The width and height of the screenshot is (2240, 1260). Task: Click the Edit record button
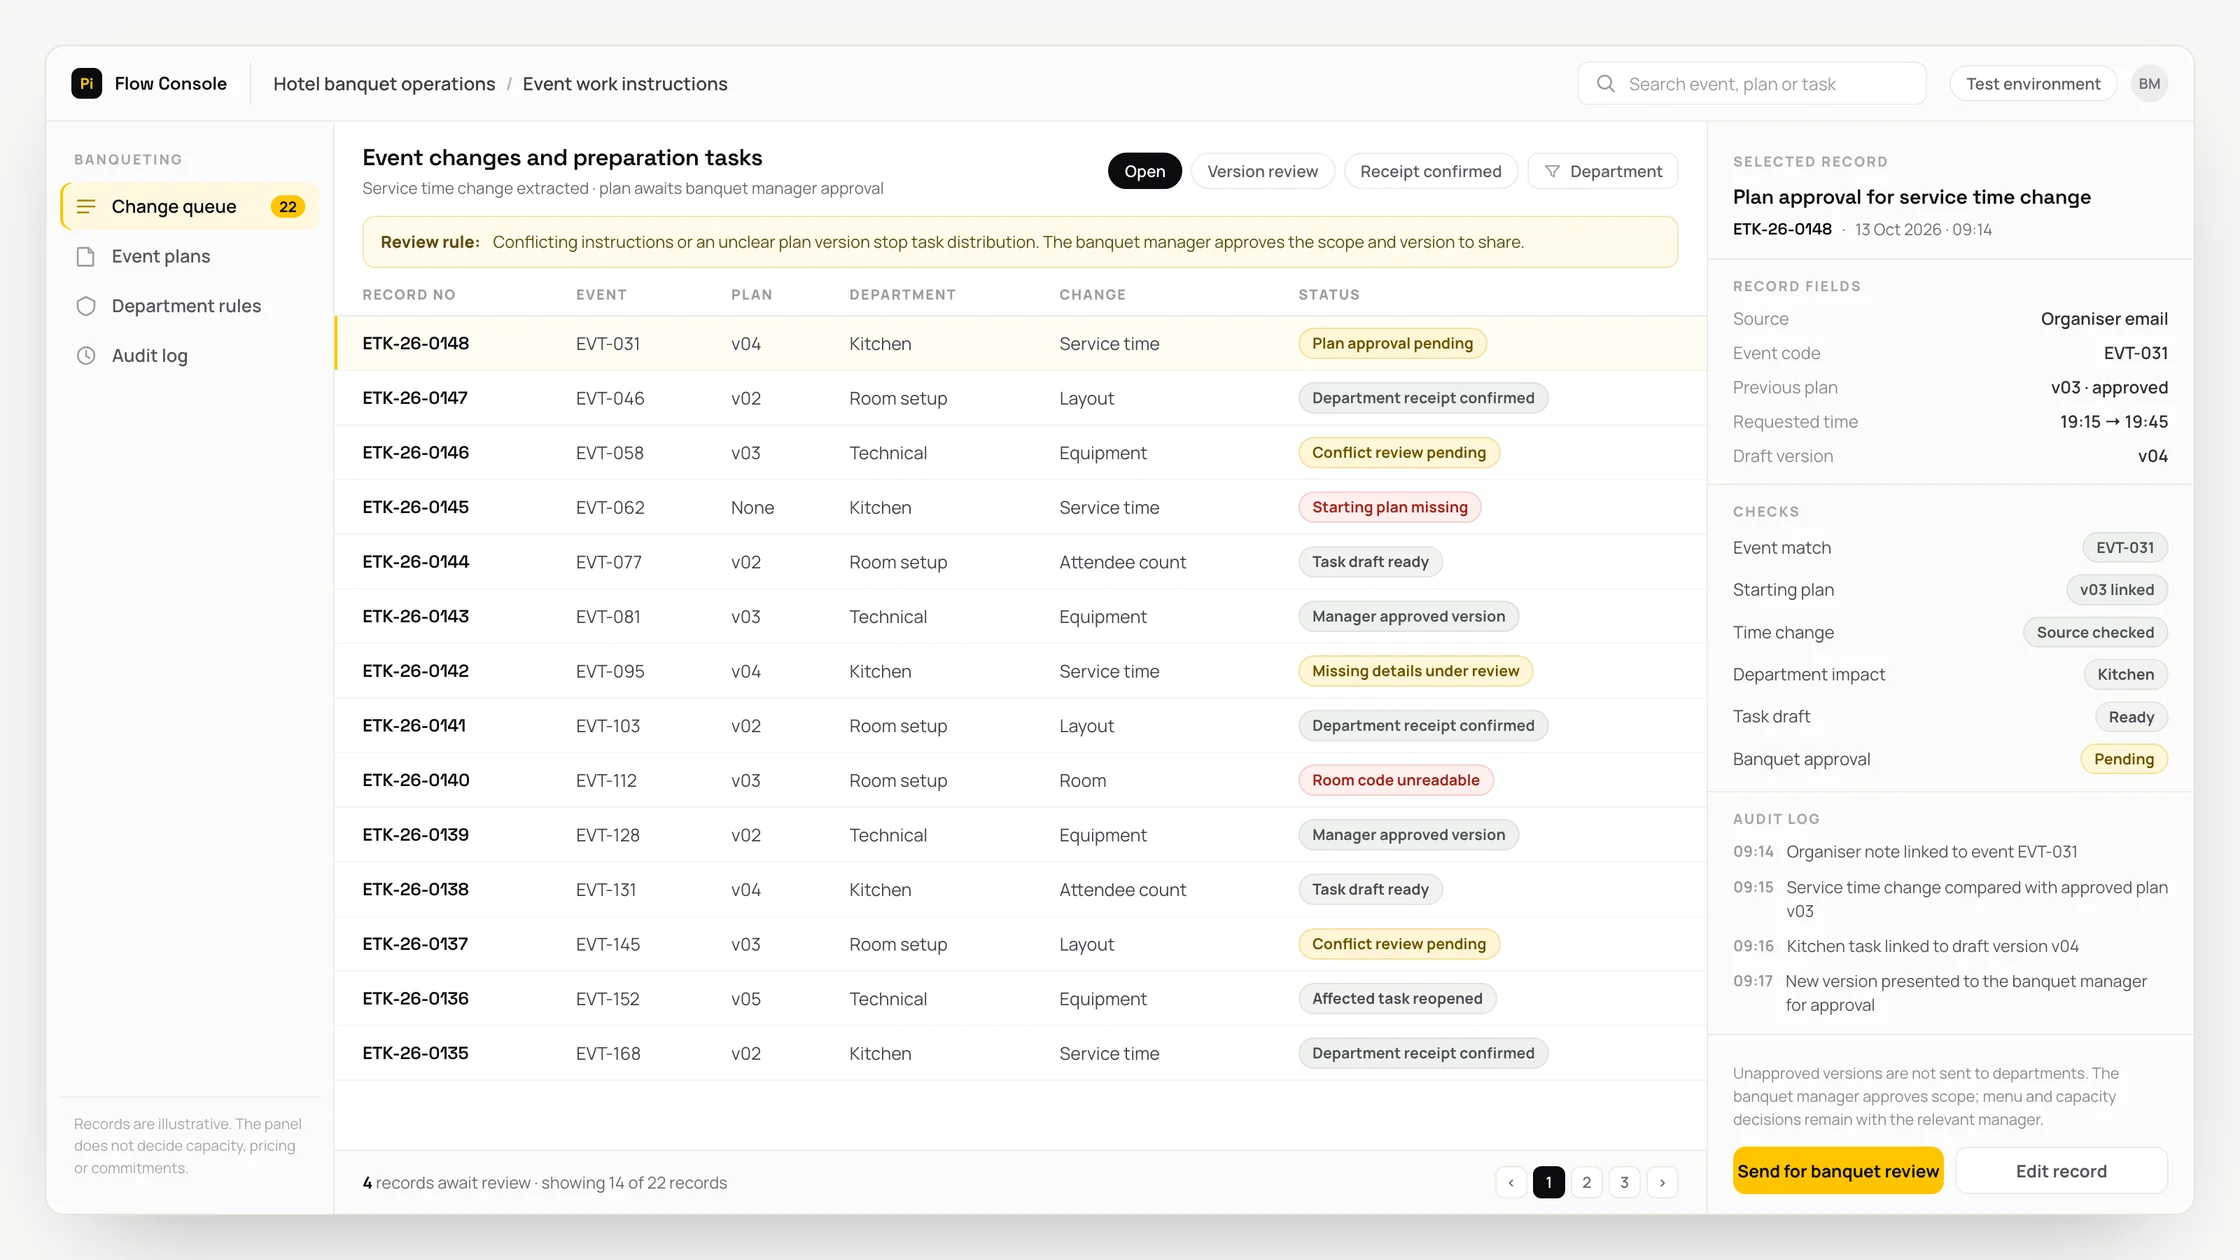pyautogui.click(x=2061, y=1171)
